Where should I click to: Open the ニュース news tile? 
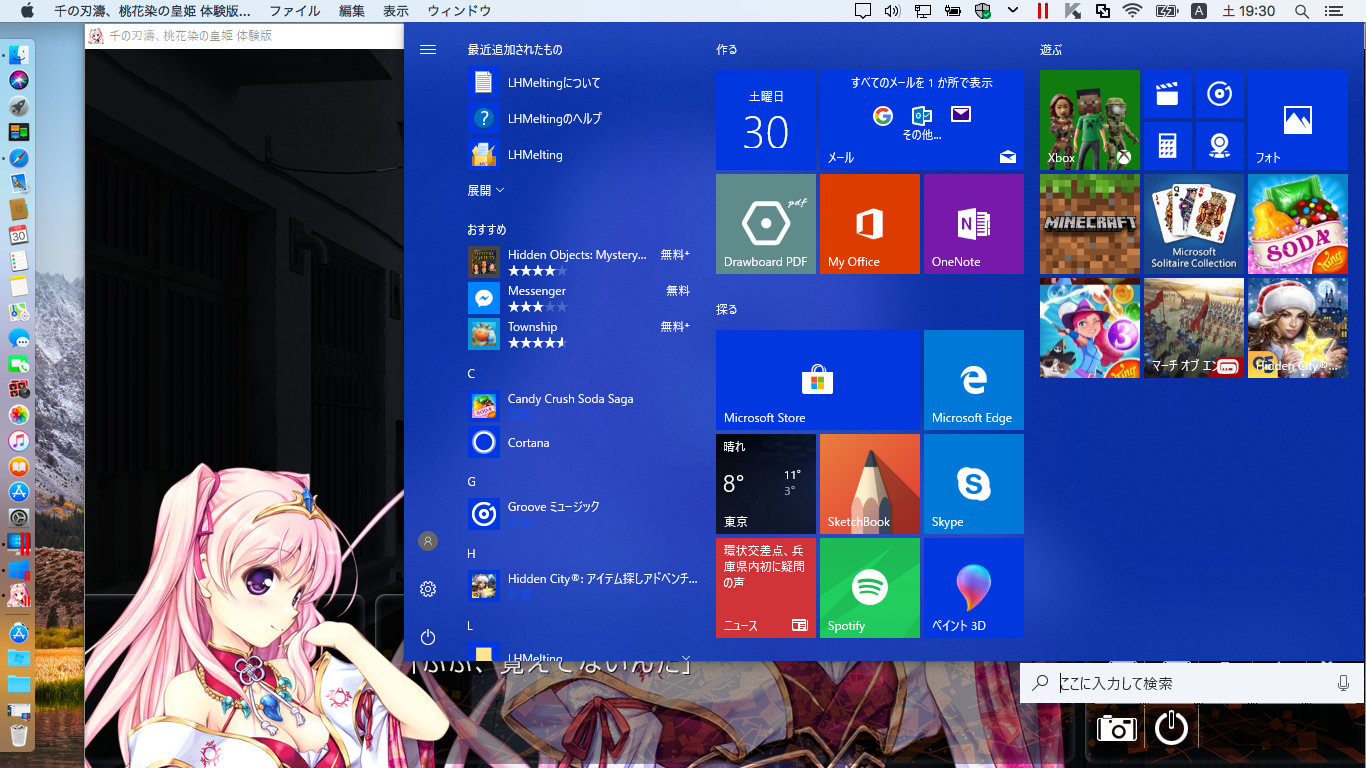[766, 588]
